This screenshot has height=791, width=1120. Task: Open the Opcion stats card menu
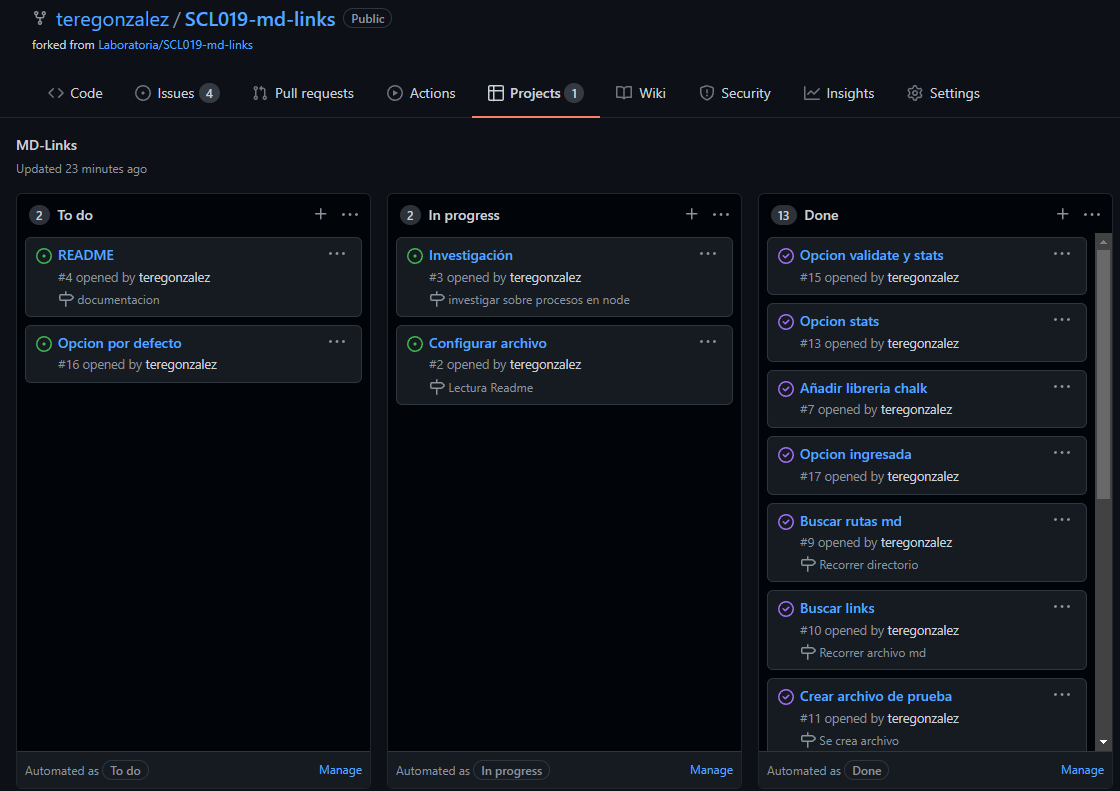pyautogui.click(x=1061, y=320)
